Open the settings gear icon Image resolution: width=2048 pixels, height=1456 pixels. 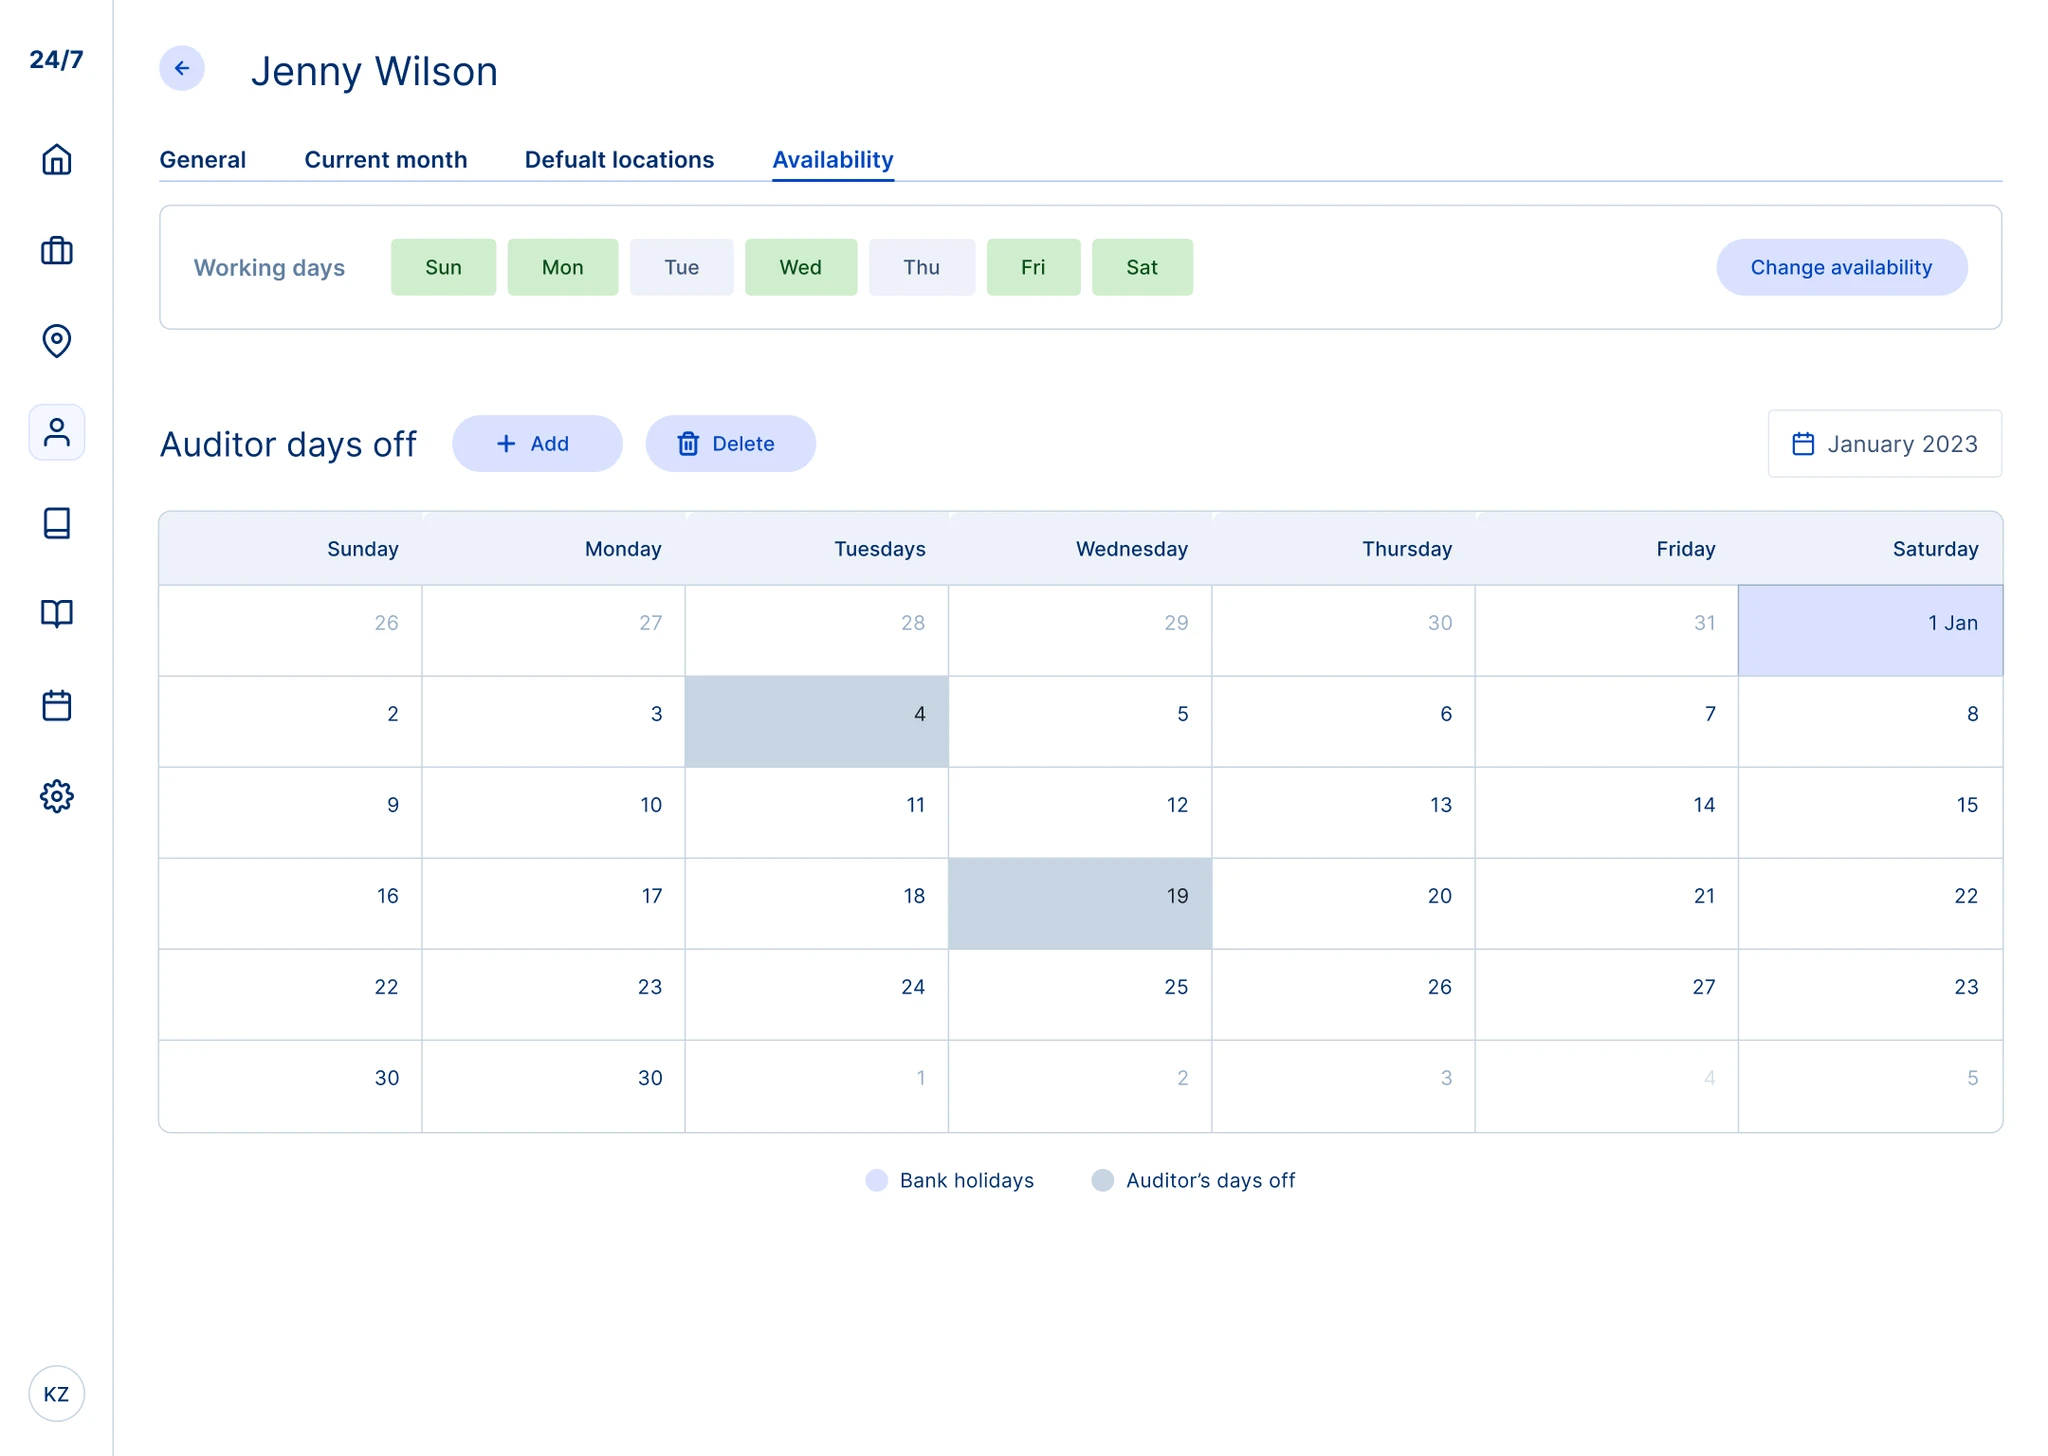click(x=57, y=796)
